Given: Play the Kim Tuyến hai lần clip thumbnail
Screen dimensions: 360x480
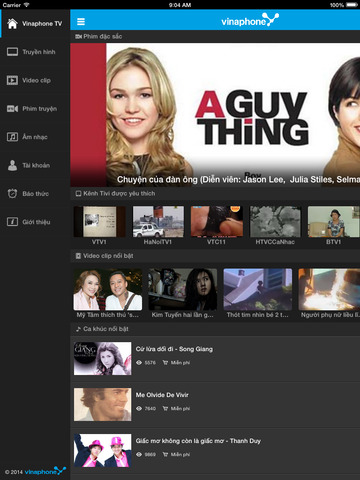Looking at the screenshot, I should coord(183,289).
